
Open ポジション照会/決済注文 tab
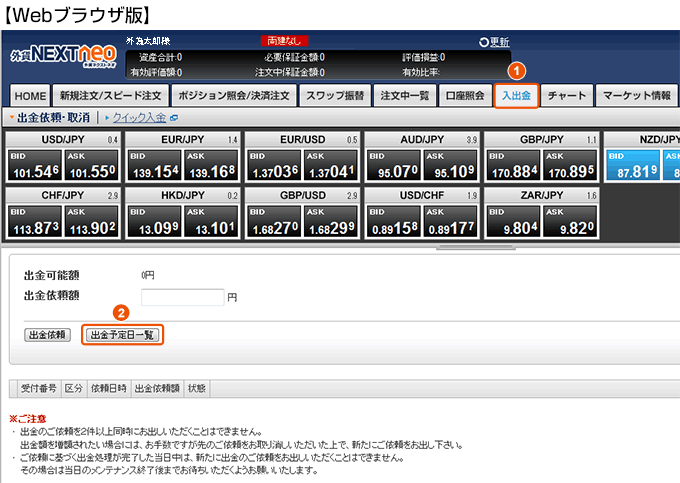click(x=233, y=96)
